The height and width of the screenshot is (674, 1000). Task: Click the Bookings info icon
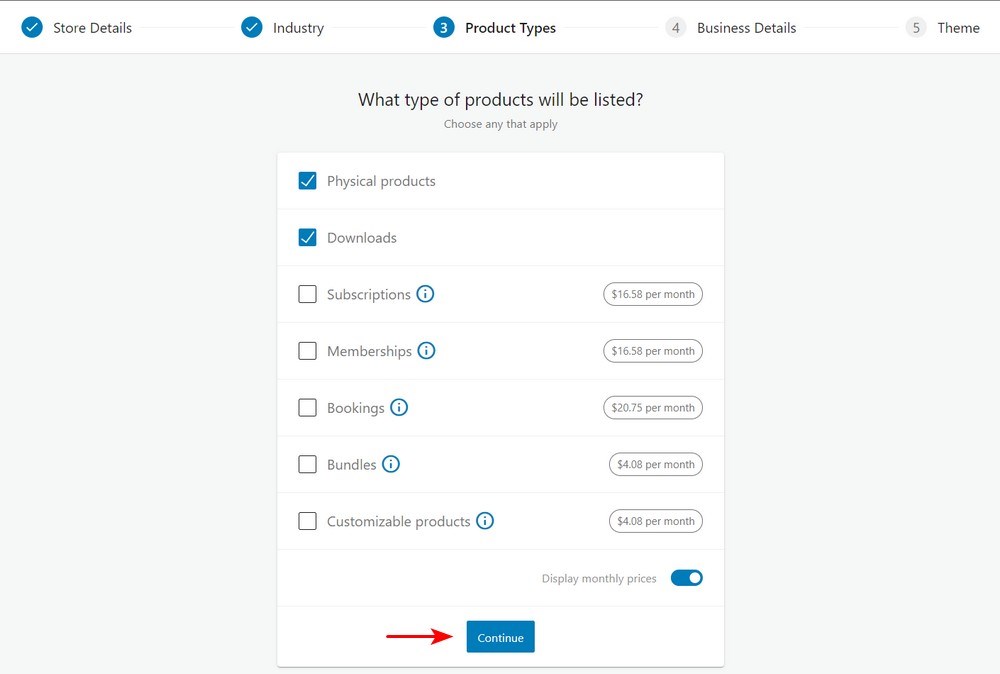click(x=399, y=407)
